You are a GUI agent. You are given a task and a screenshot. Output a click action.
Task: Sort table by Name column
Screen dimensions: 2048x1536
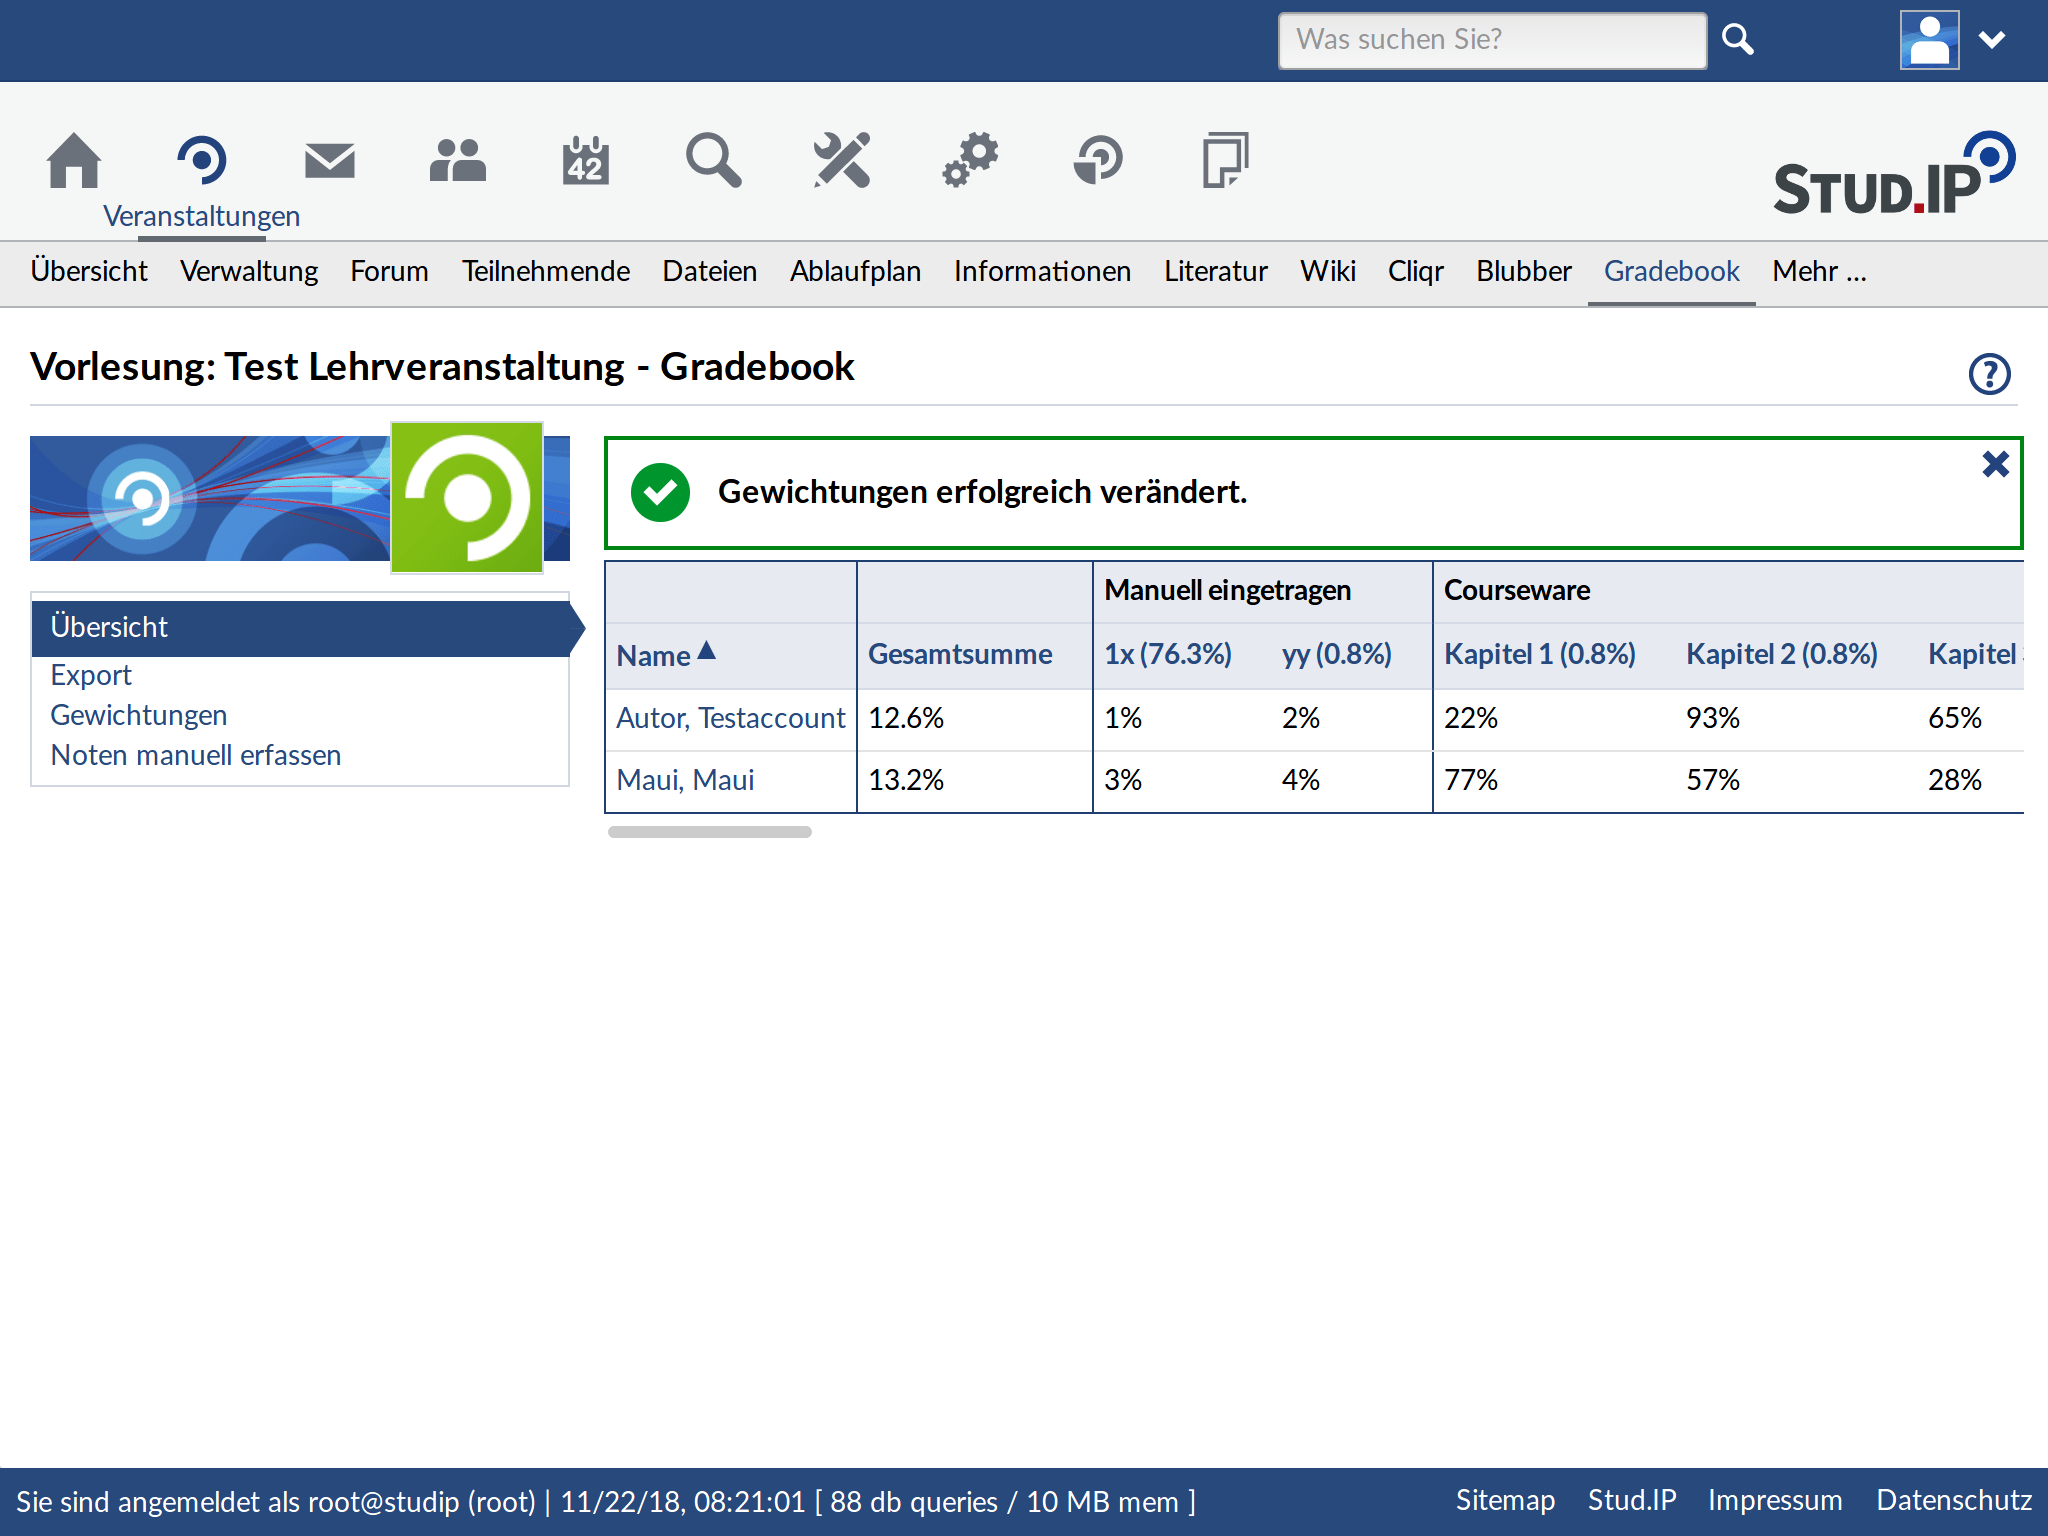tap(654, 656)
